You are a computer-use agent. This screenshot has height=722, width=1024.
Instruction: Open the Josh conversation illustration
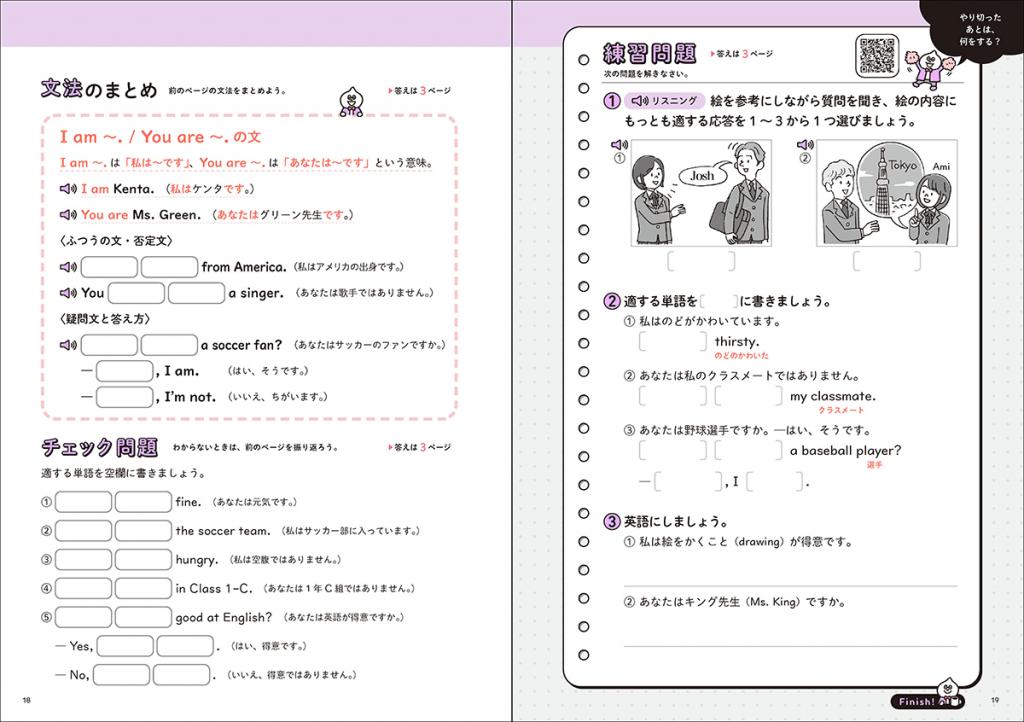701,193
